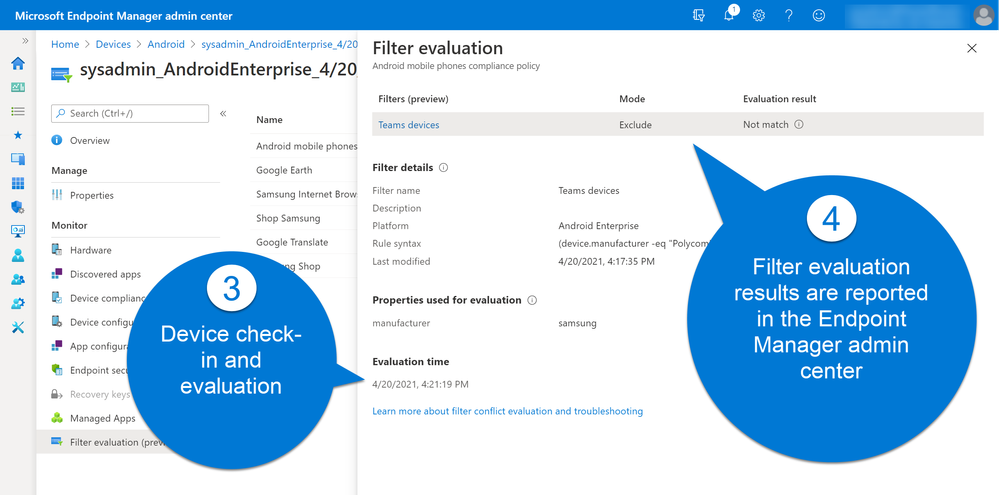Sort by the Name column header
The image size is (999, 495).
coord(270,119)
